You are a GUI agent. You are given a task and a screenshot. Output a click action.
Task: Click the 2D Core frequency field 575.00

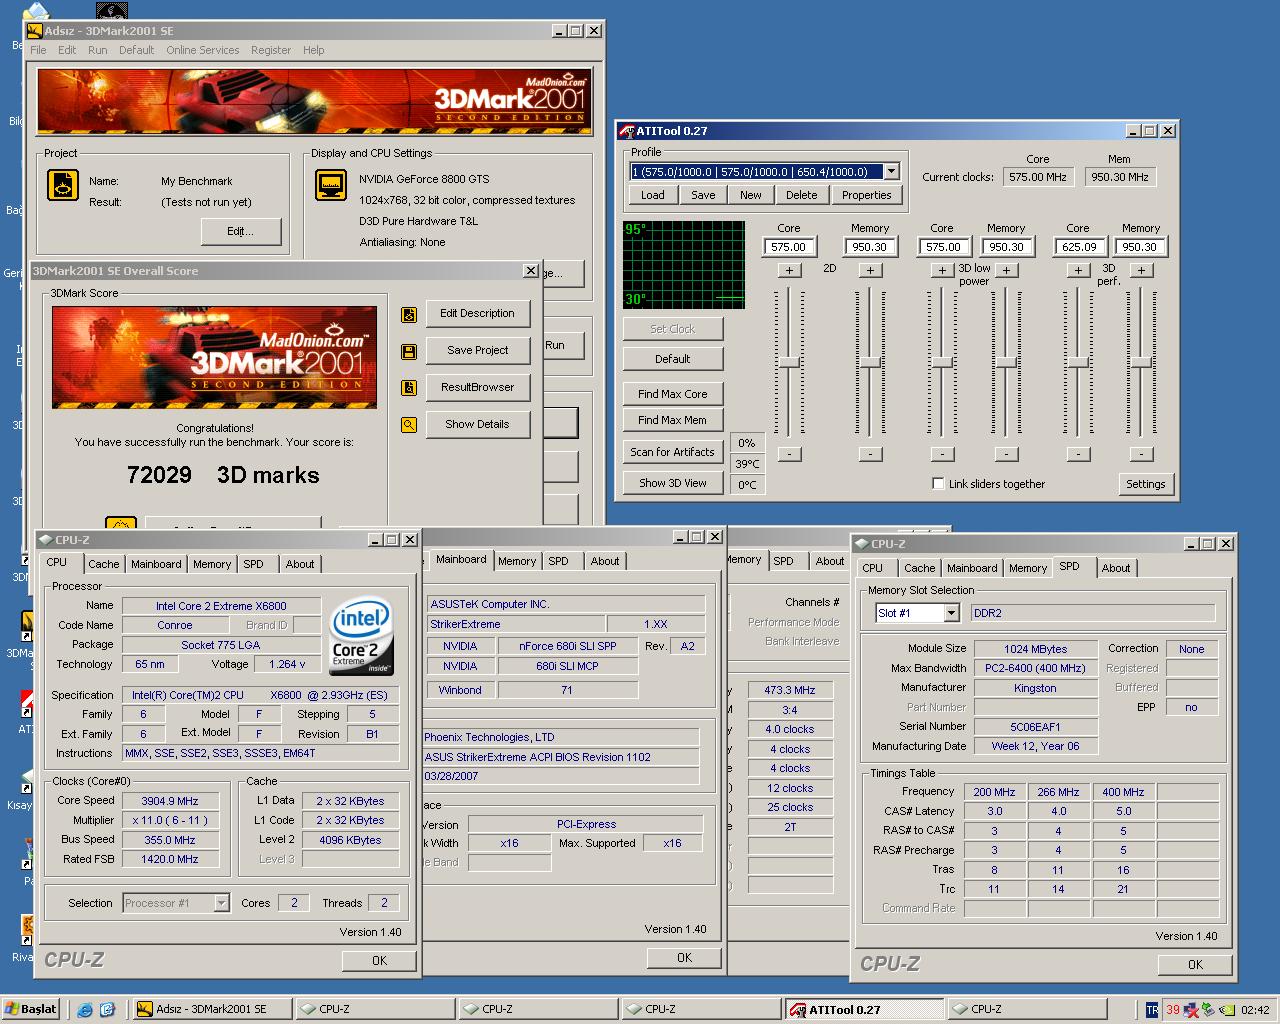789,247
